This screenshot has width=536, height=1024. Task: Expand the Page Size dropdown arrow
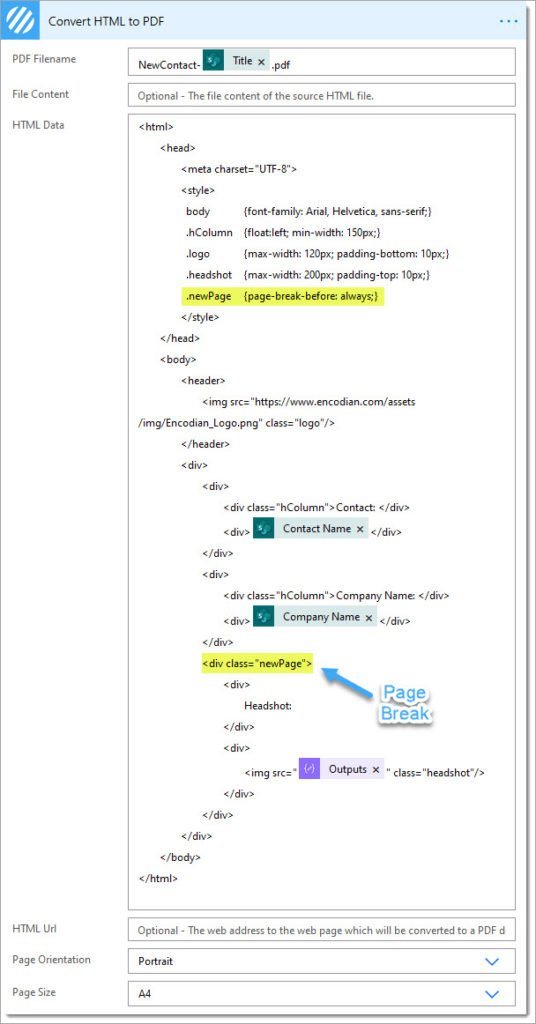click(492, 994)
